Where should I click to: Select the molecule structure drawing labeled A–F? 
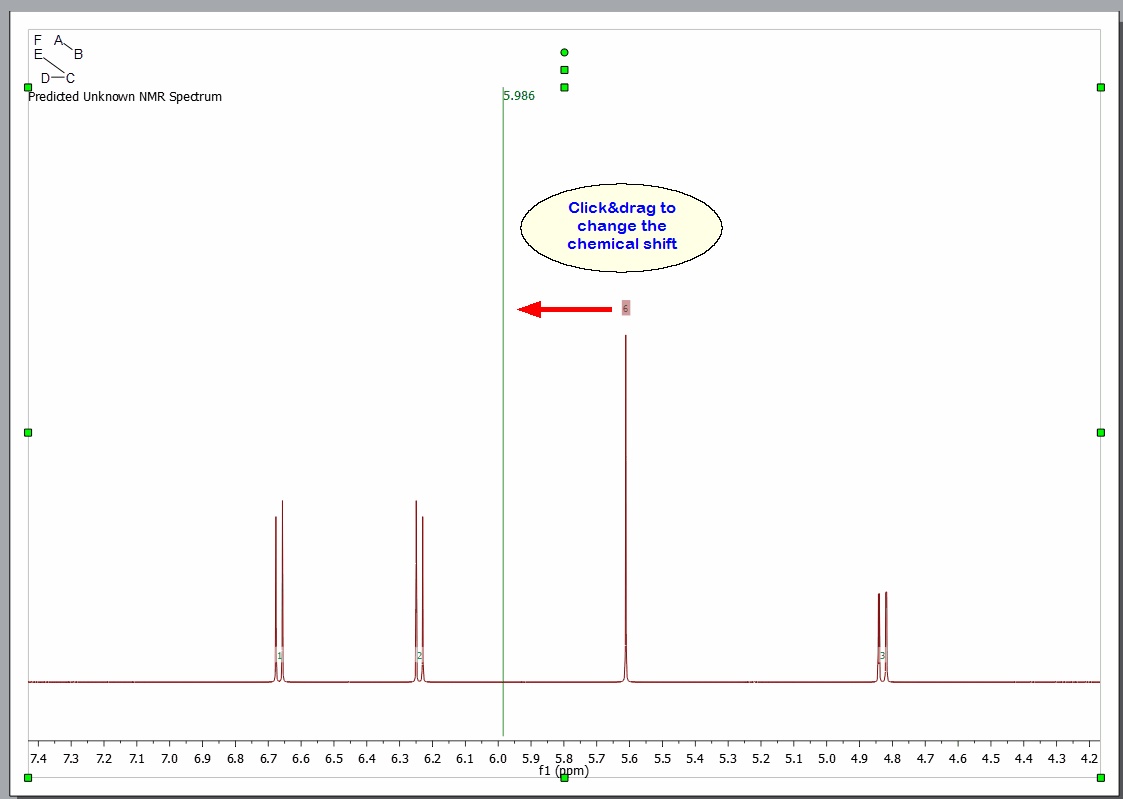pos(58,59)
